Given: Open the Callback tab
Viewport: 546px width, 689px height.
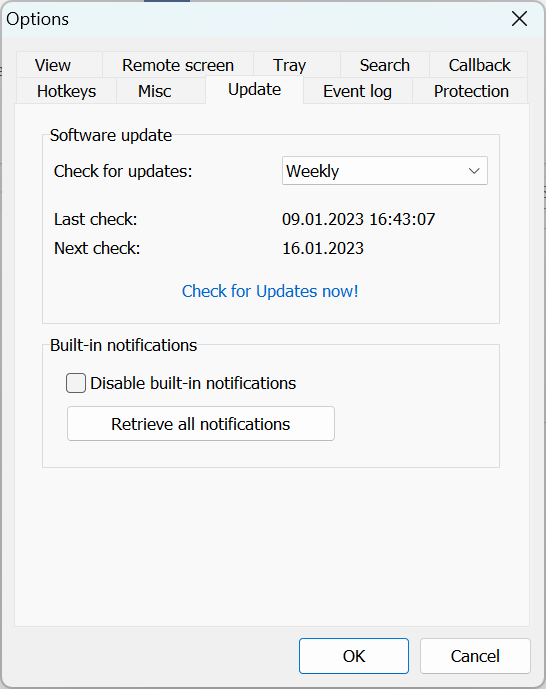Looking at the screenshot, I should [x=479, y=65].
